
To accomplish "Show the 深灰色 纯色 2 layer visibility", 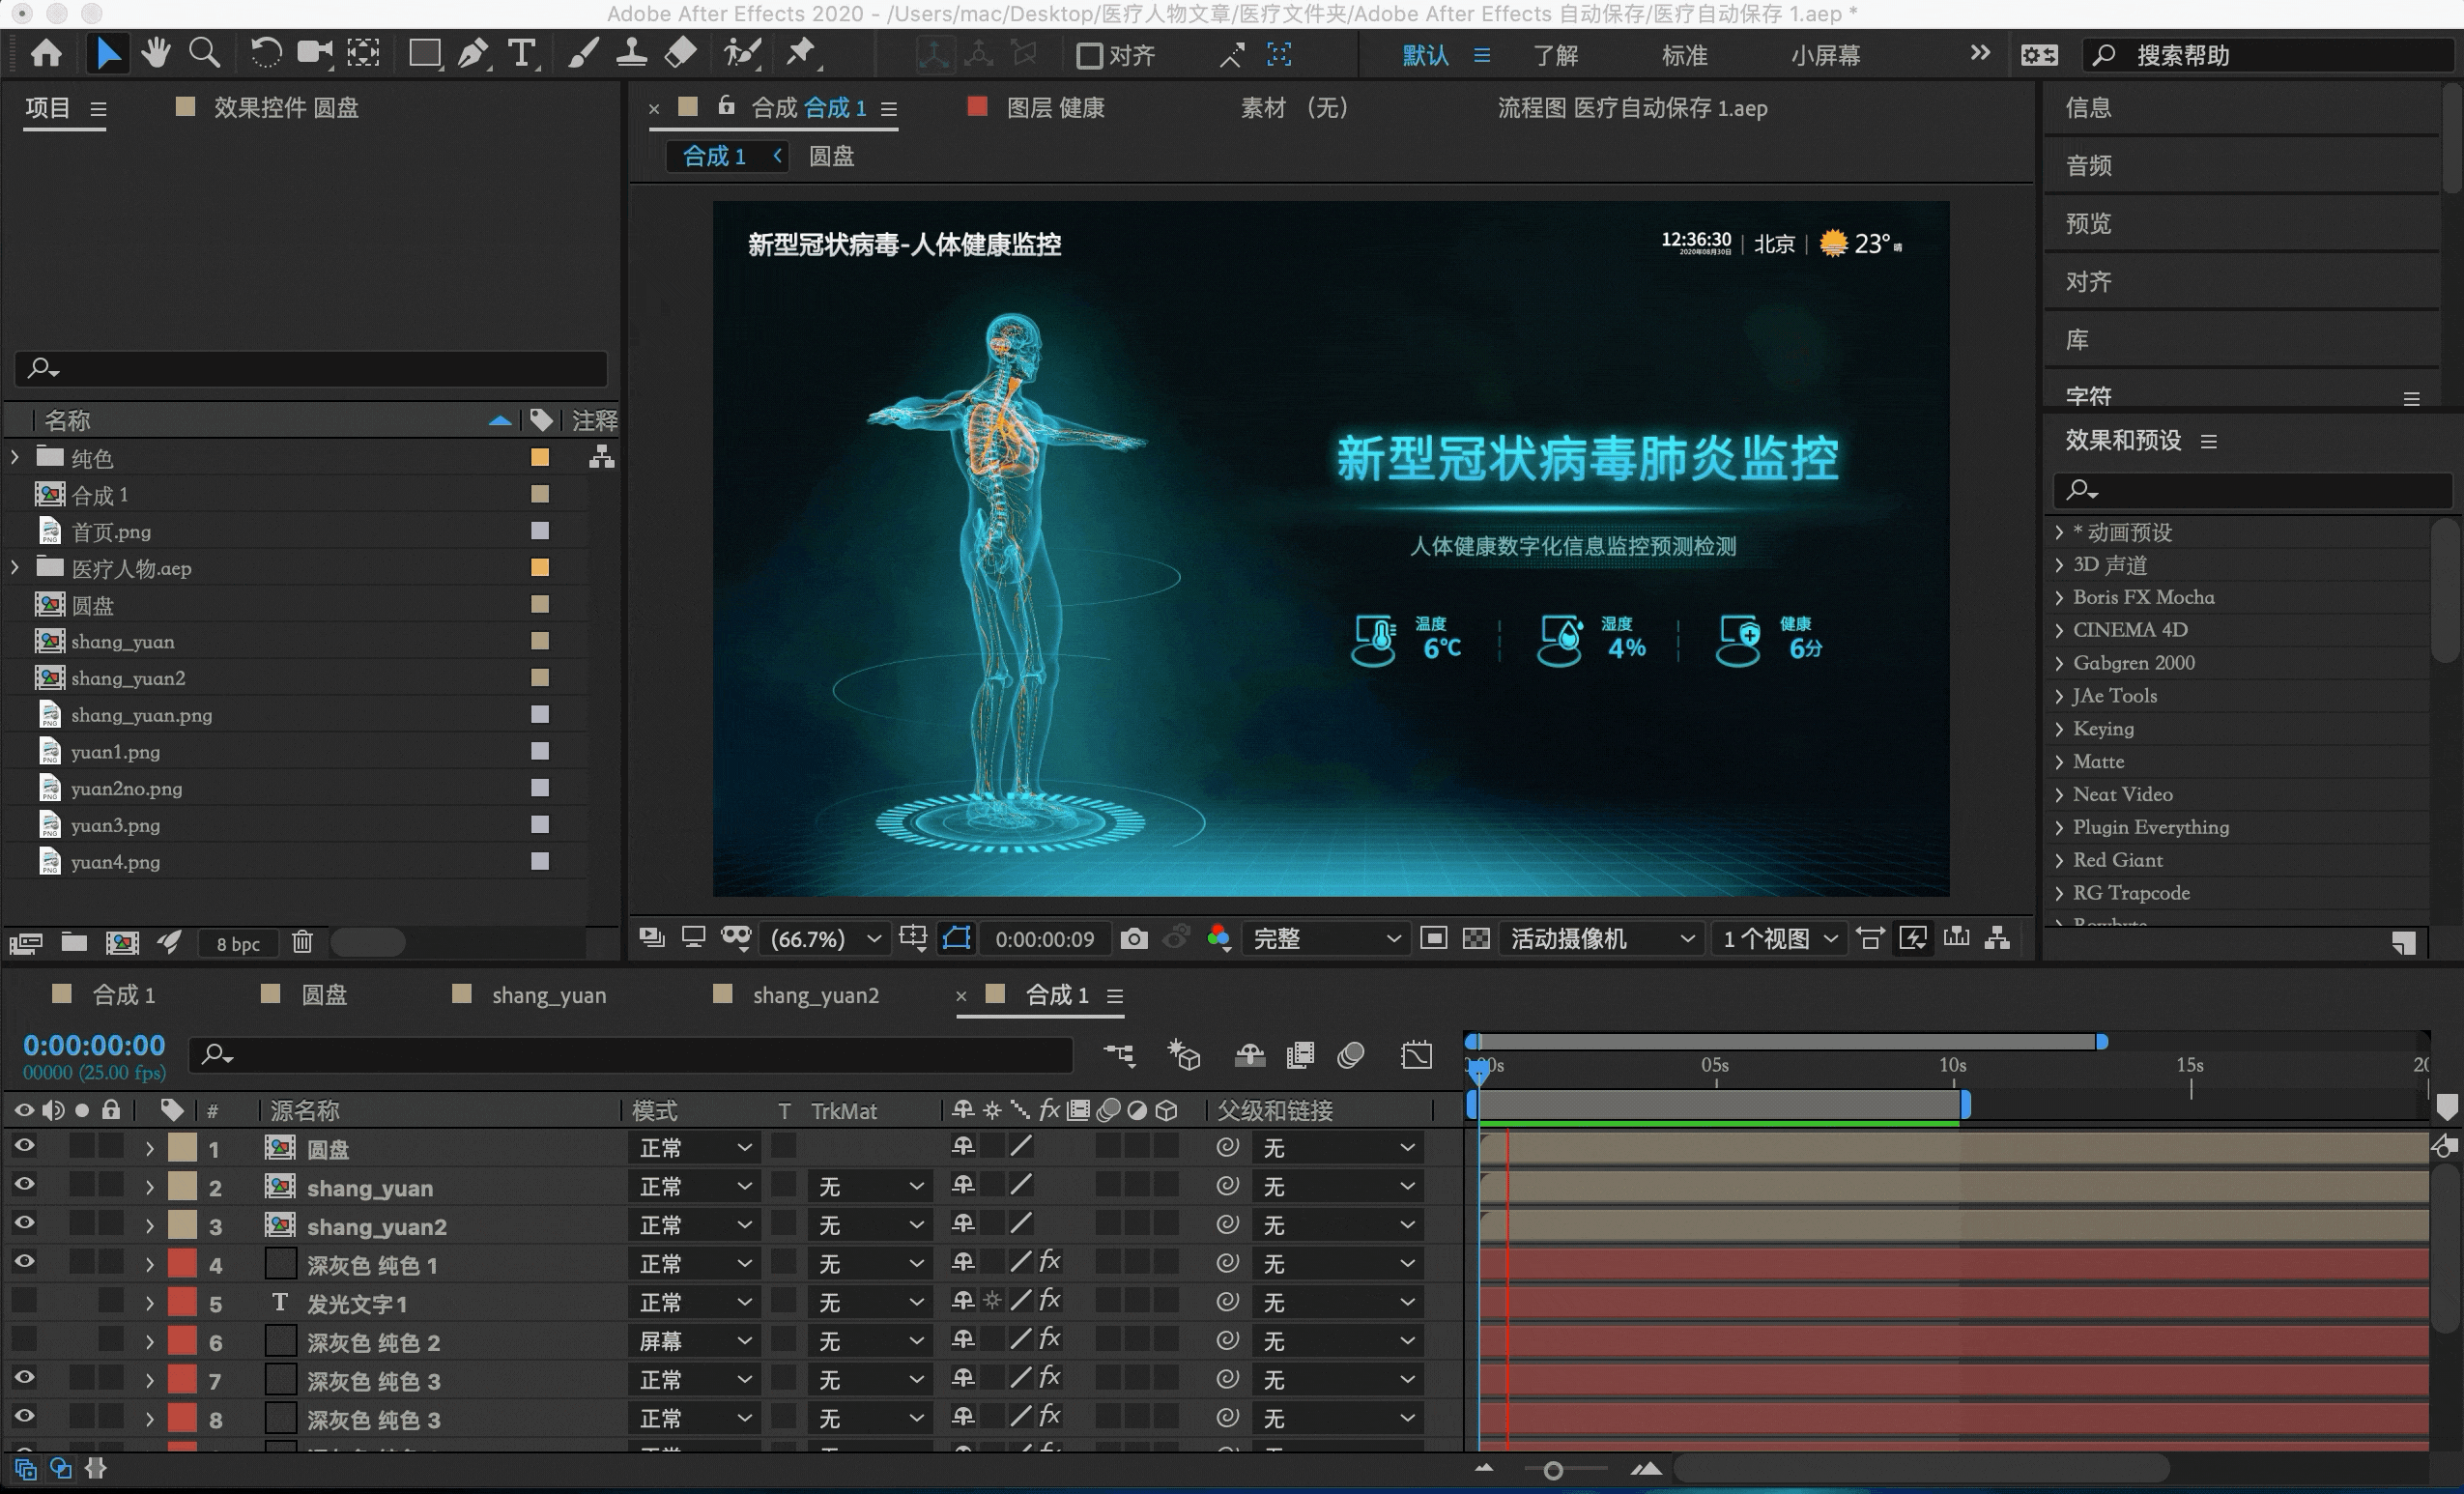I will 24,1339.
